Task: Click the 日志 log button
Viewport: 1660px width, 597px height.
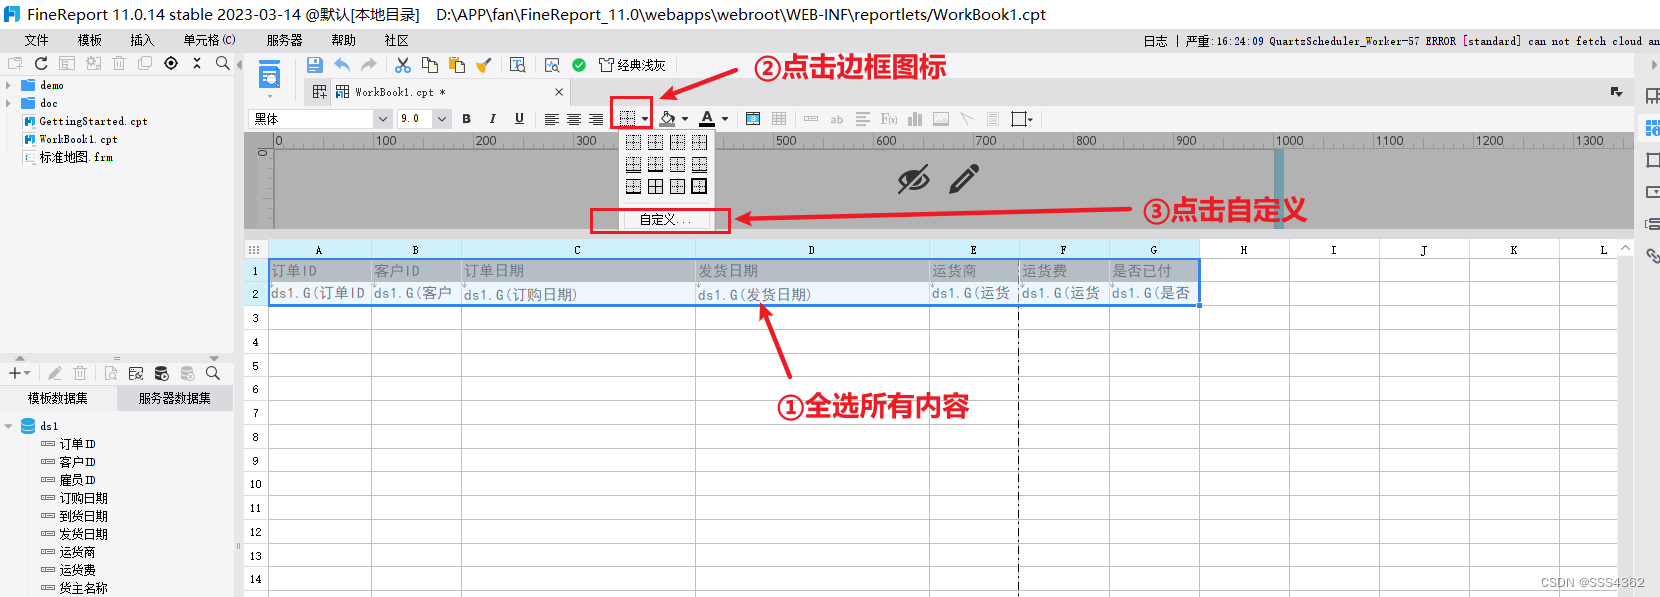Action: tap(1155, 41)
